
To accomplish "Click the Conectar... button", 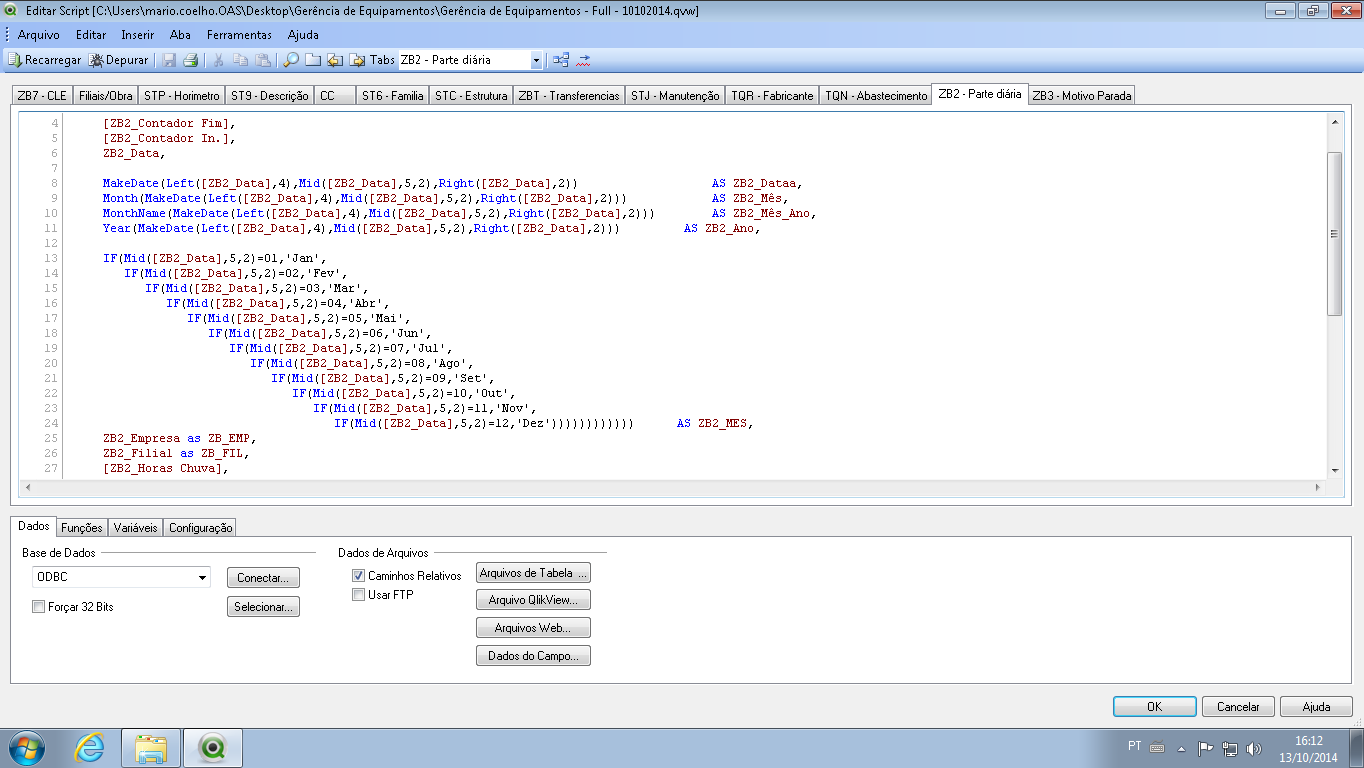I will point(263,578).
